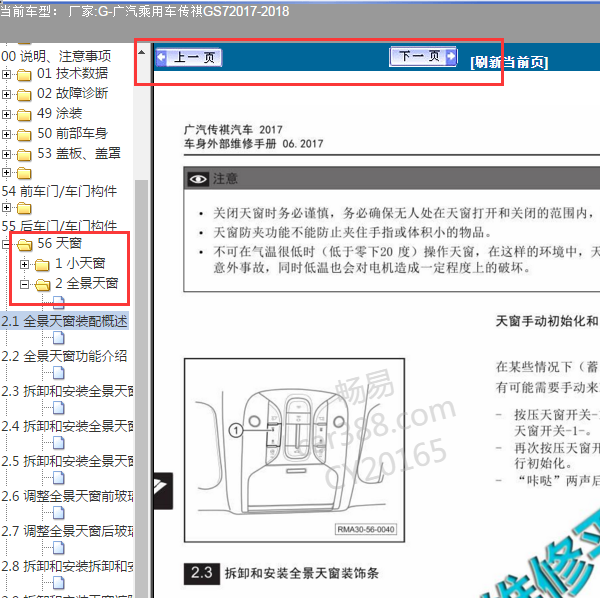Viewport: 600px width, 598px height.
Task: Collapse the 56 天窗 folder node
Action: (x=5, y=244)
